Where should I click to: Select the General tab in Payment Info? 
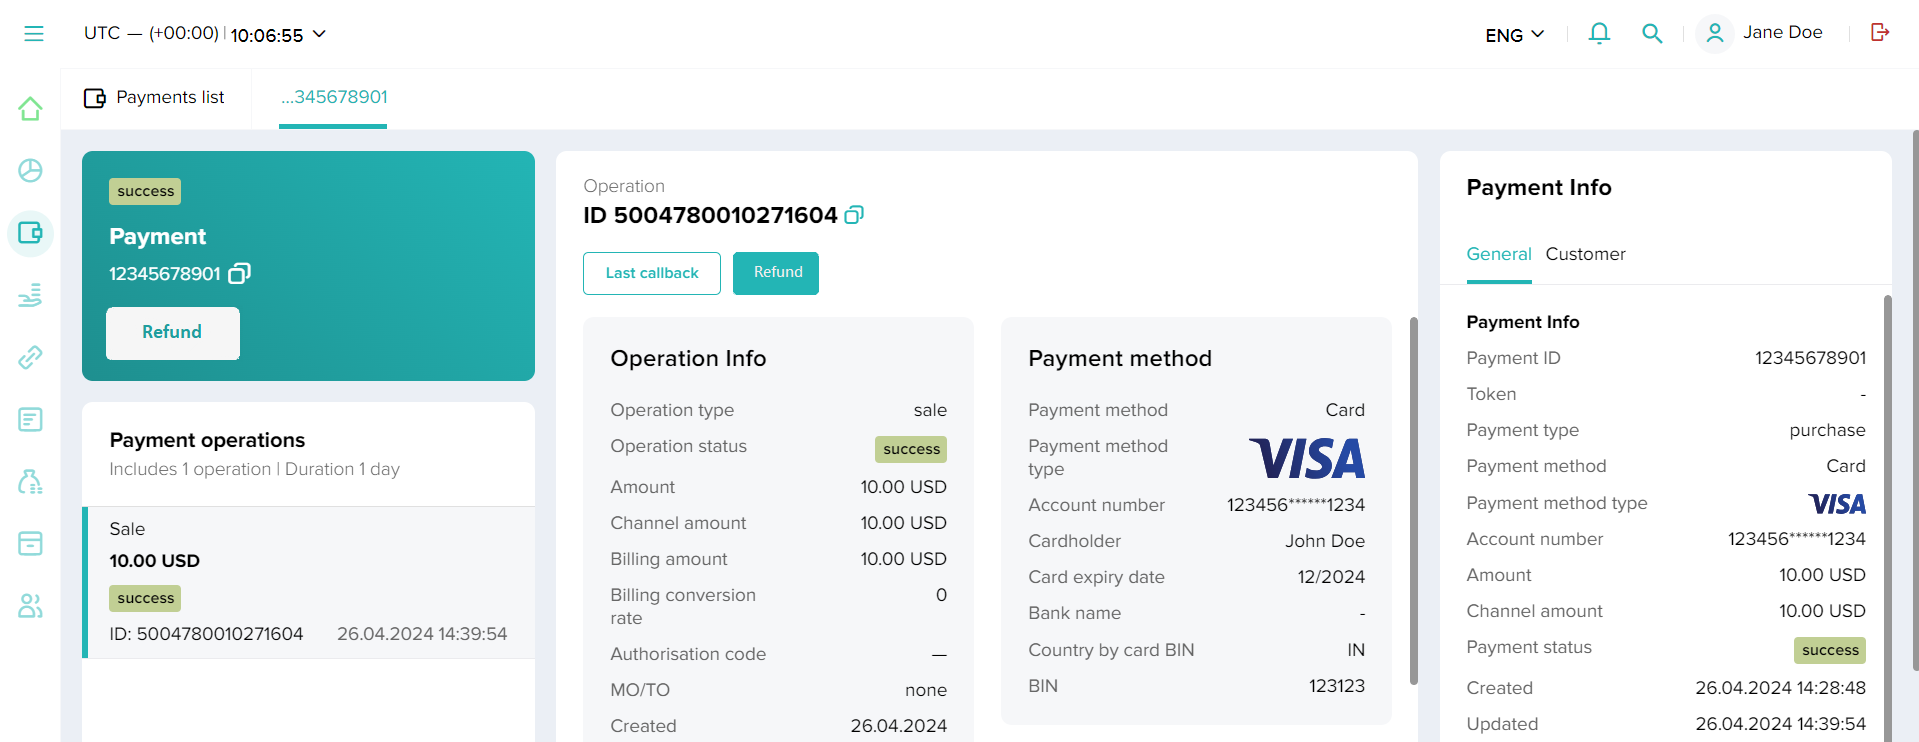pos(1498,254)
